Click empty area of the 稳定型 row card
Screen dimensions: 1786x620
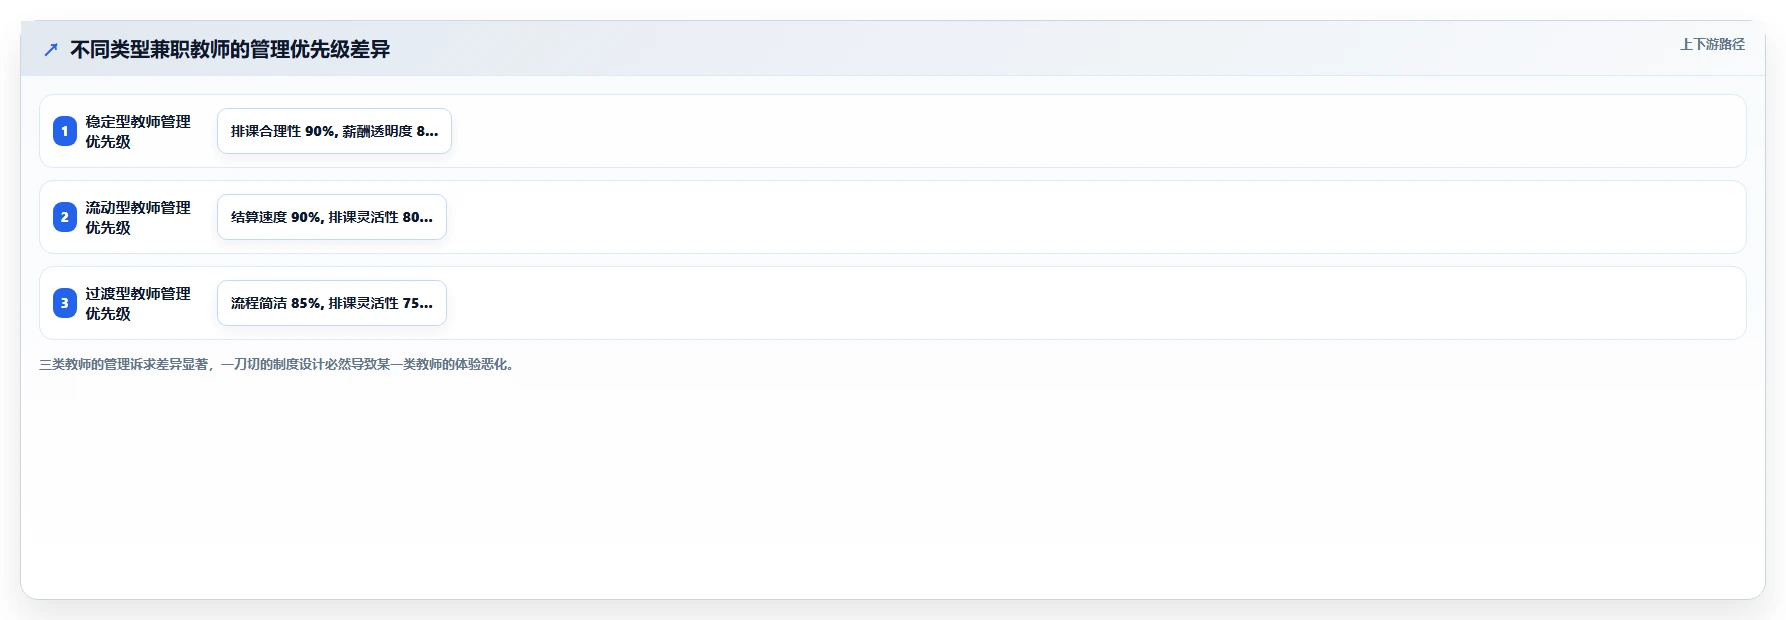tap(1100, 131)
